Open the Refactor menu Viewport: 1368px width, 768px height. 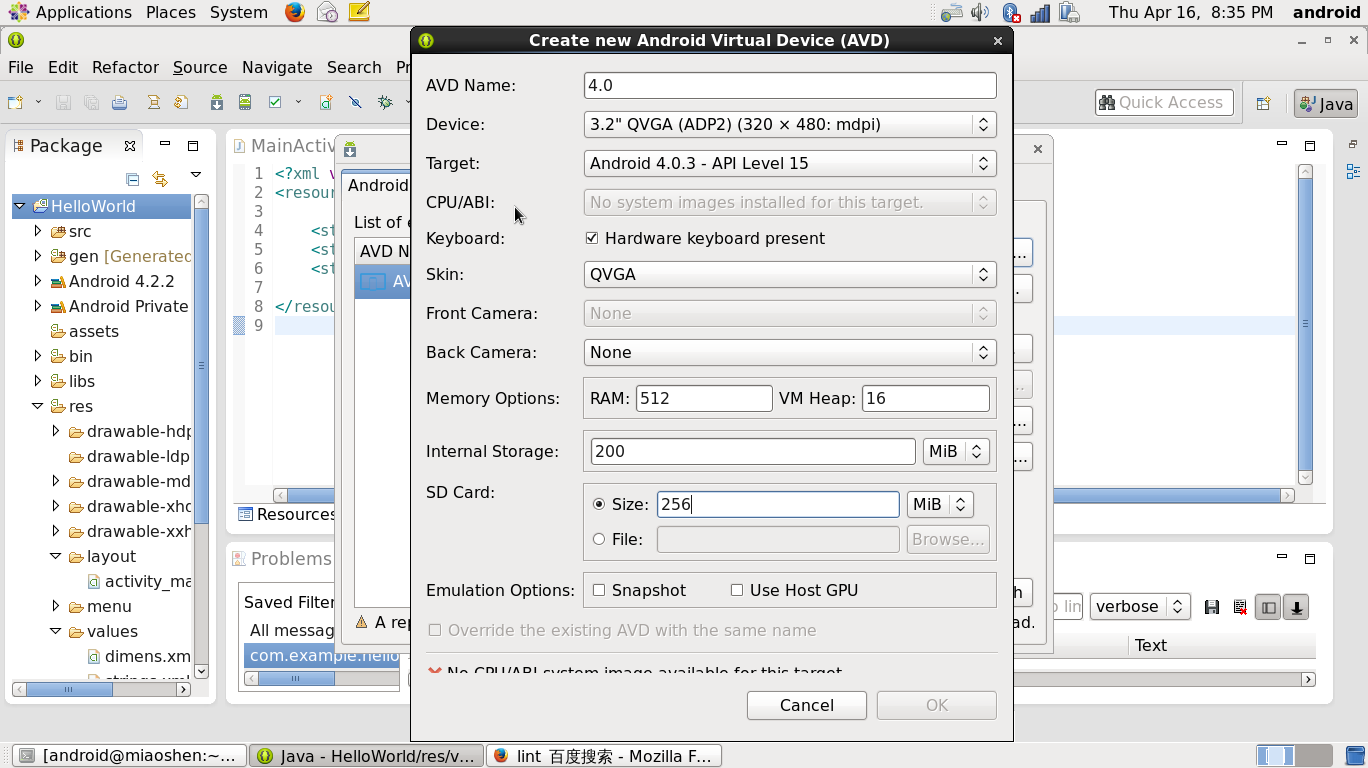[125, 67]
